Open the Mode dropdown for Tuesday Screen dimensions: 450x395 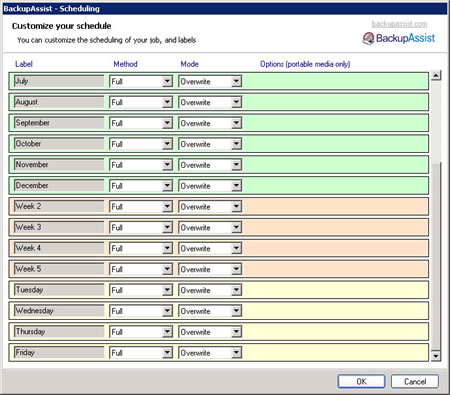click(x=210, y=290)
